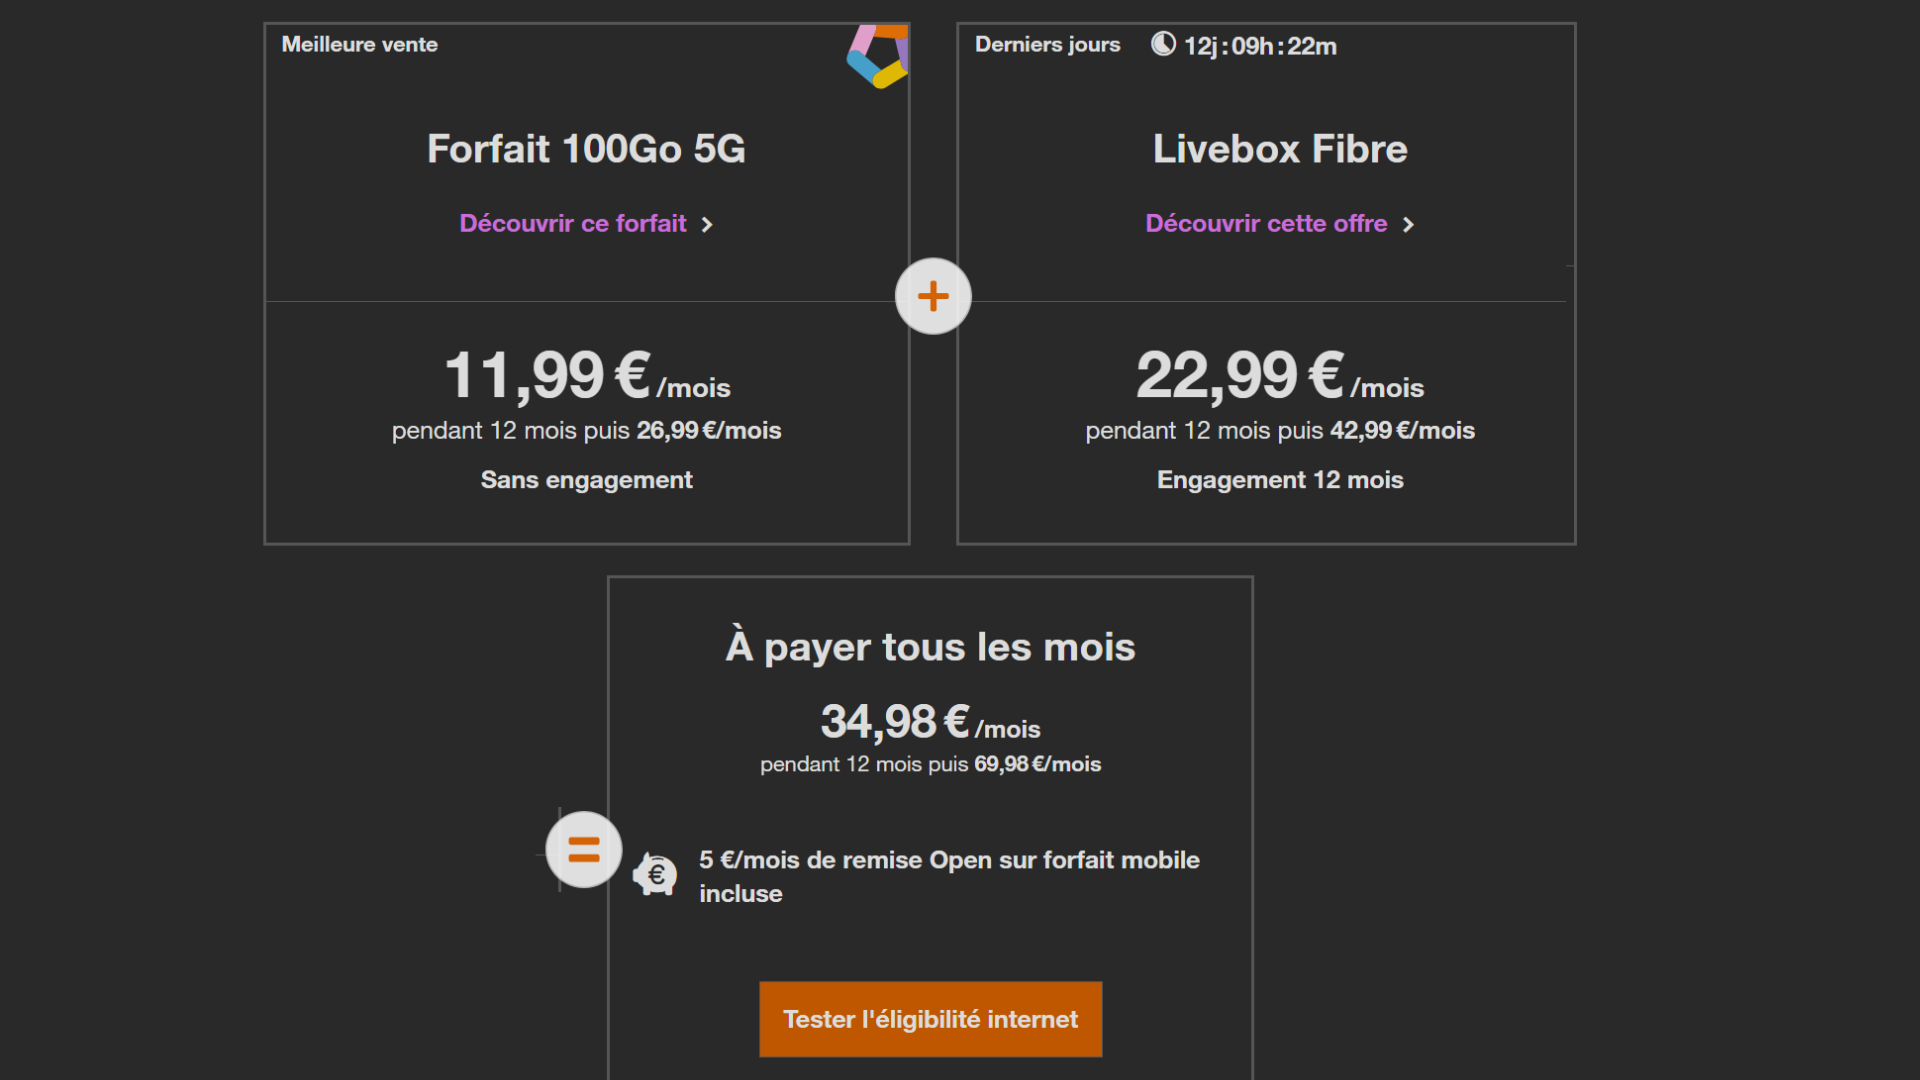
Task: Click the À payer tous les mois heading
Action: pyautogui.click(x=931, y=646)
